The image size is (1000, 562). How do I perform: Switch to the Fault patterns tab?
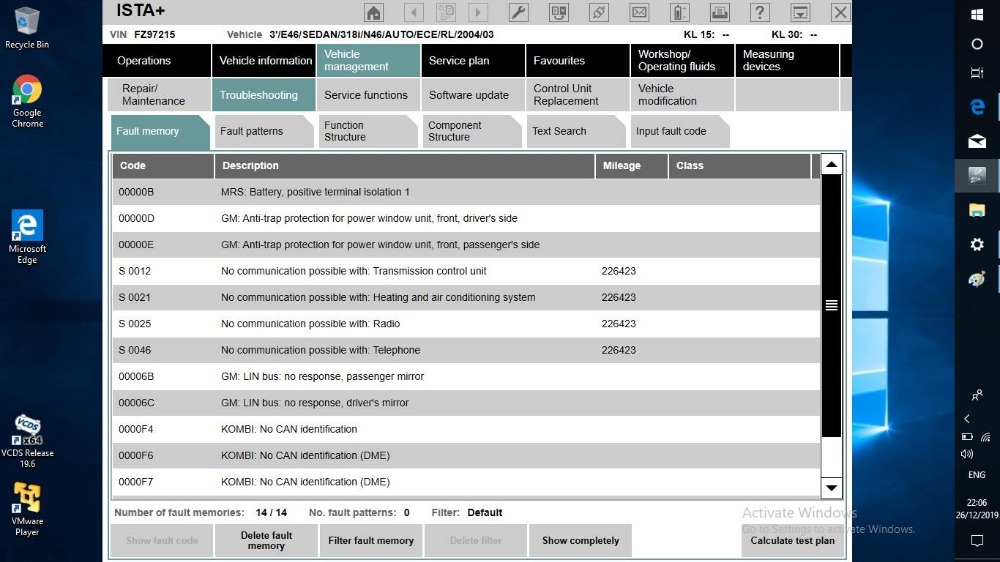coord(263,131)
